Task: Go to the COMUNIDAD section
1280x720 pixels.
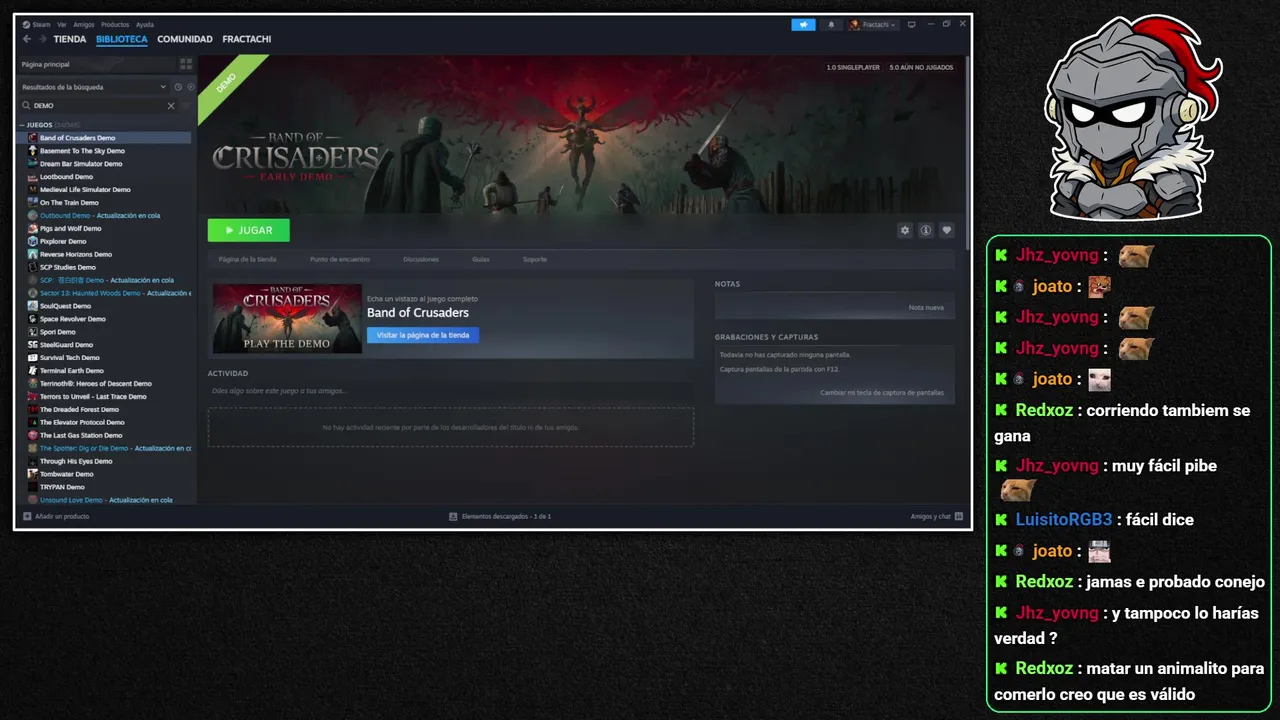Action: (185, 39)
